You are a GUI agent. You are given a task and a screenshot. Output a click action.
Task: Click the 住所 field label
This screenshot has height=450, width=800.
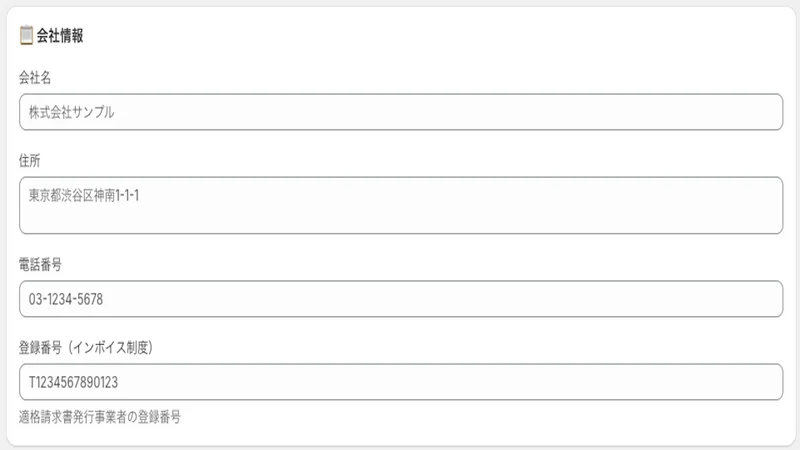30,161
